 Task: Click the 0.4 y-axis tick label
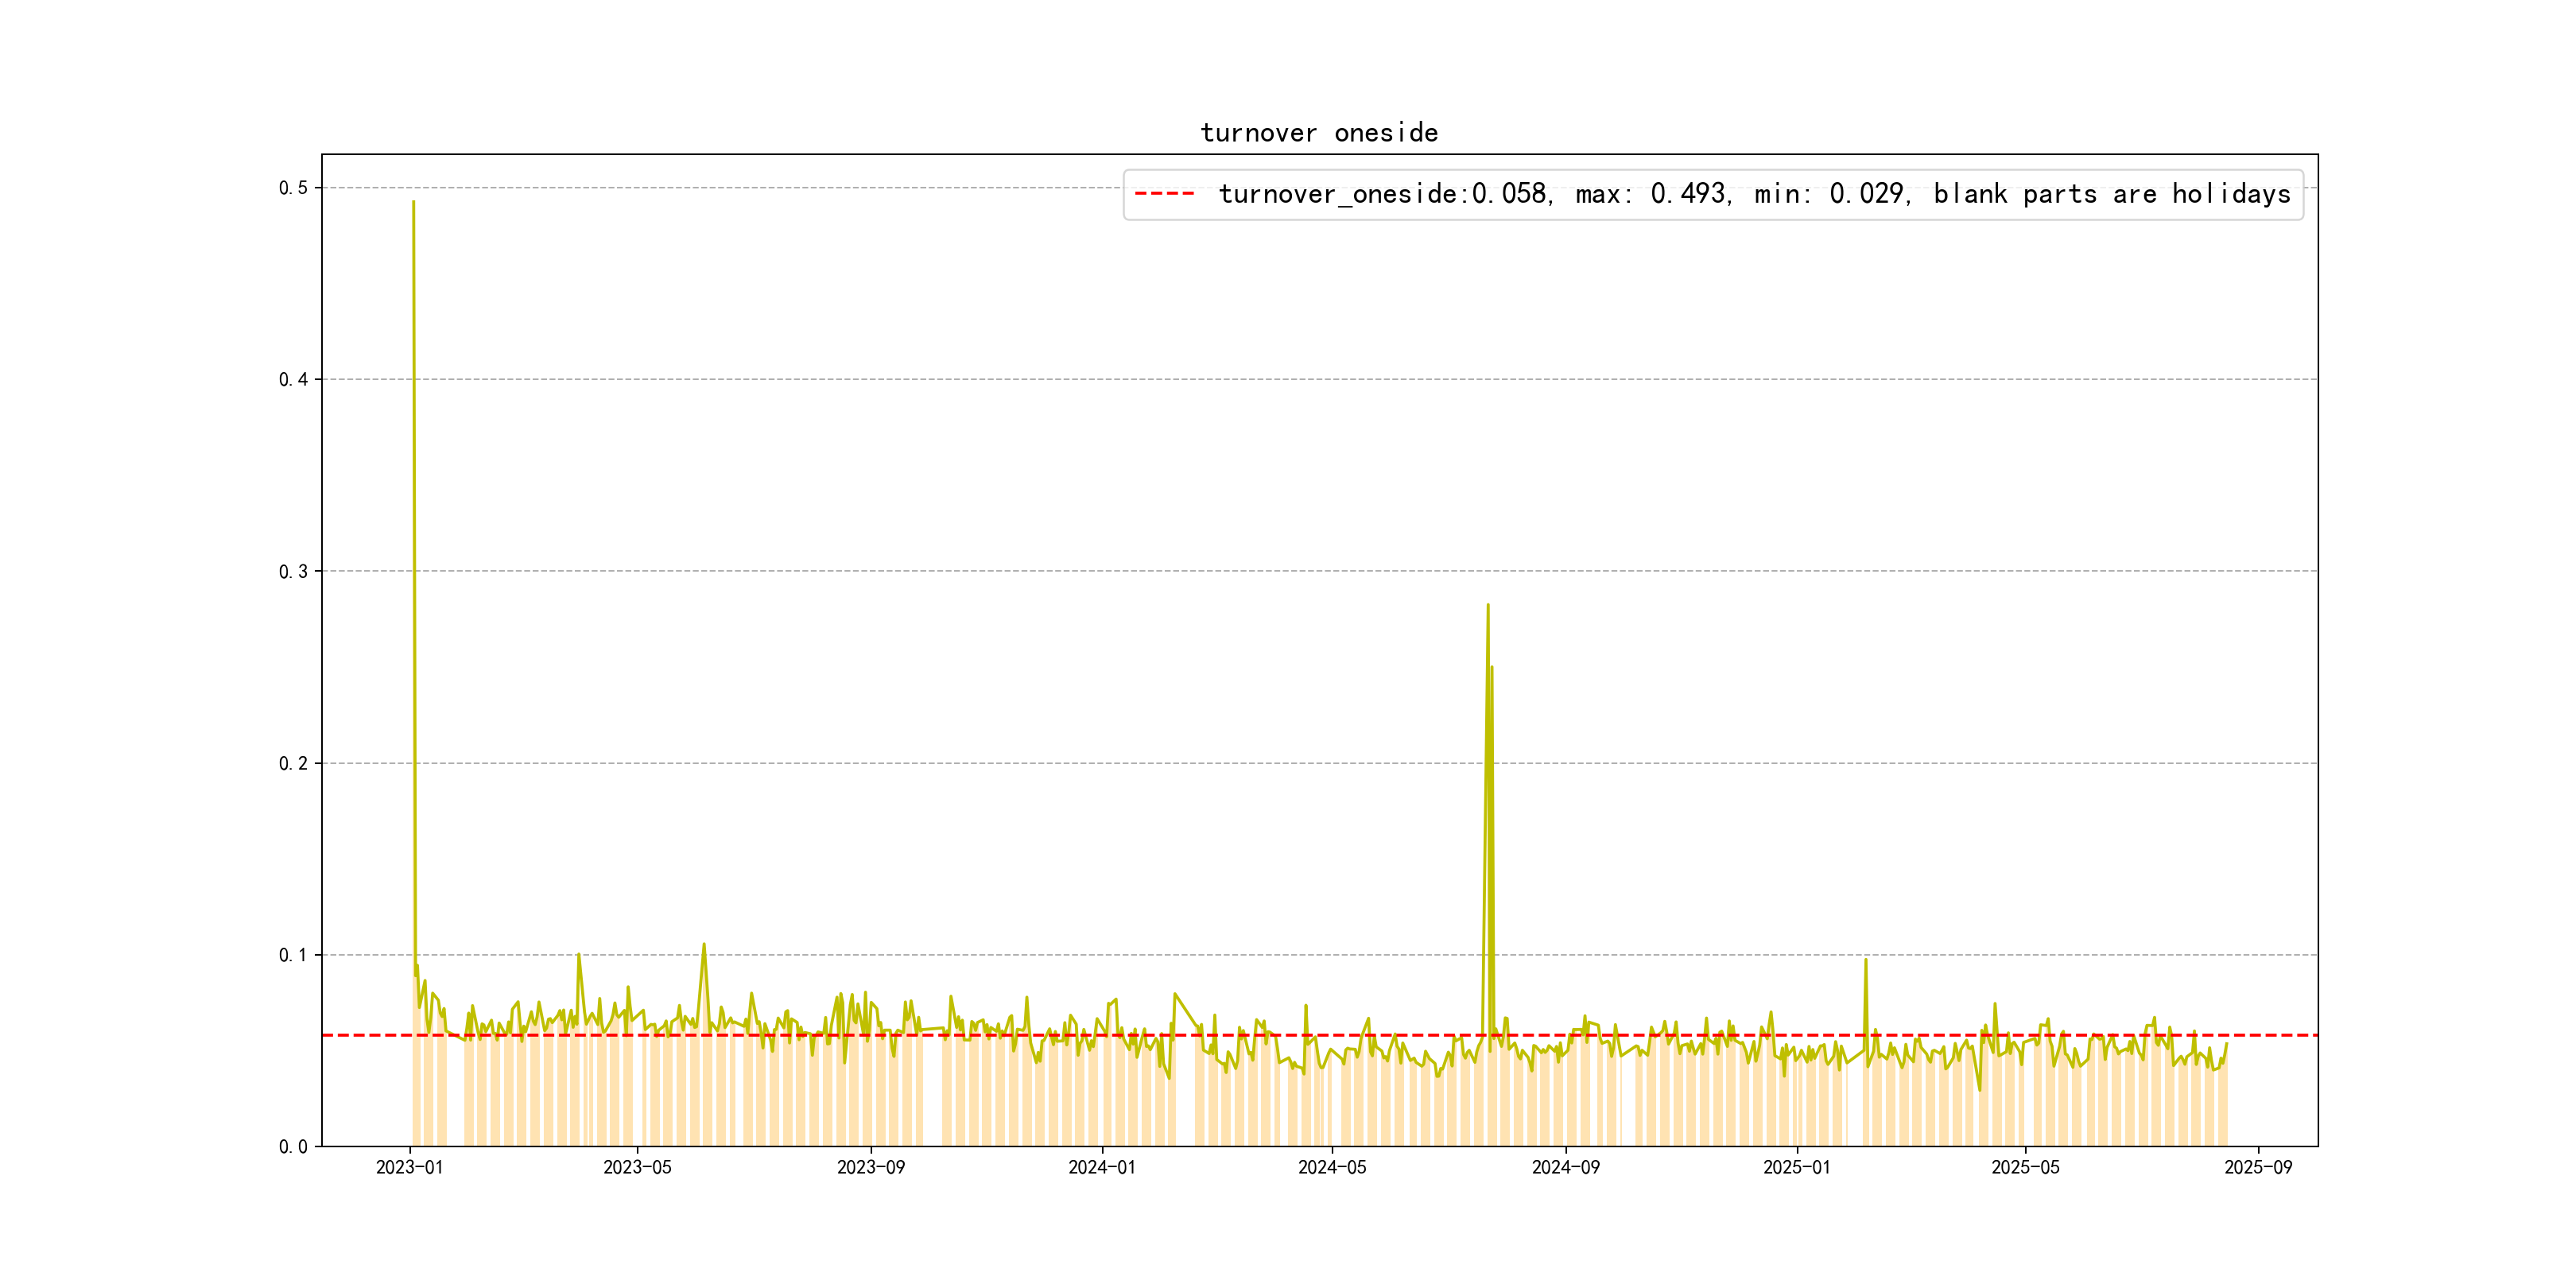293,380
